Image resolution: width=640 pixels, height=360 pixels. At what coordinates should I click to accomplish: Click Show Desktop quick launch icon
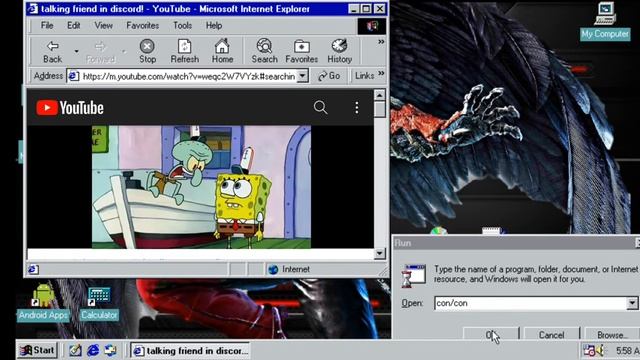pos(75,350)
